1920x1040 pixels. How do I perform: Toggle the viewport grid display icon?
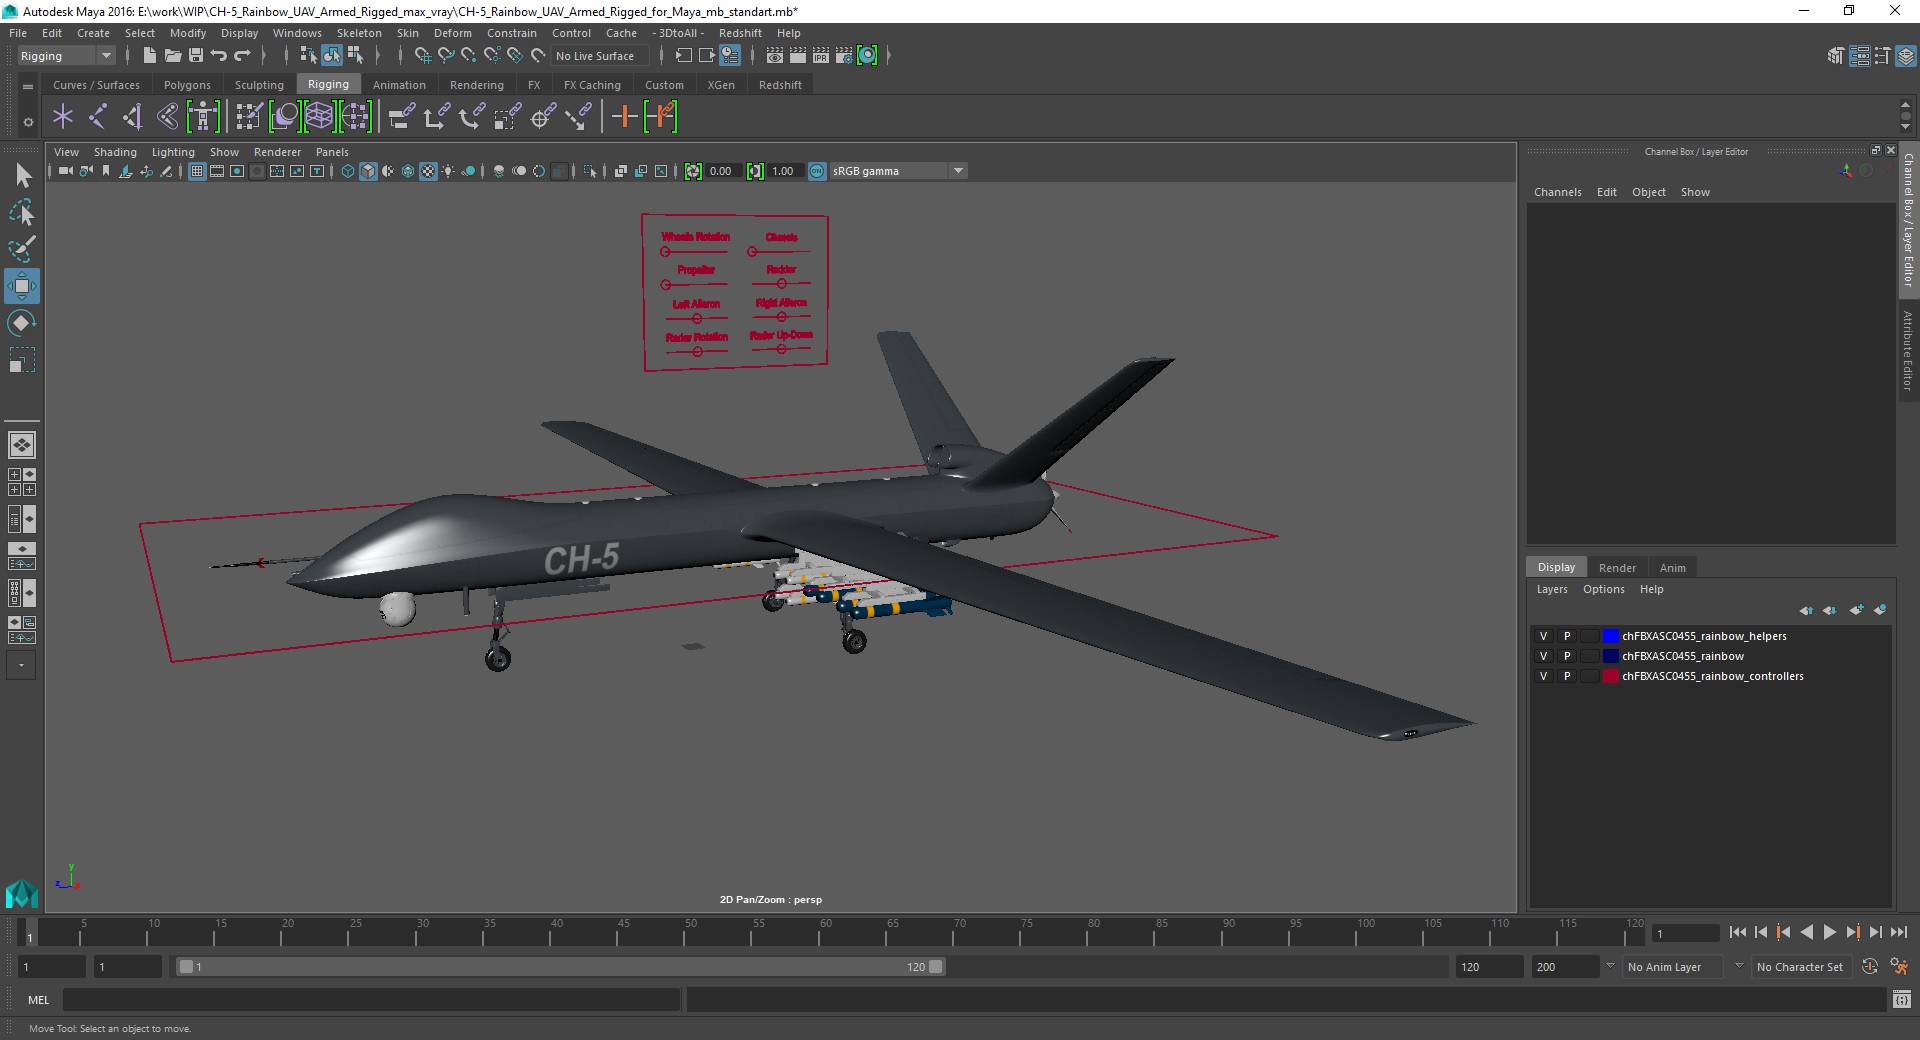tap(197, 171)
